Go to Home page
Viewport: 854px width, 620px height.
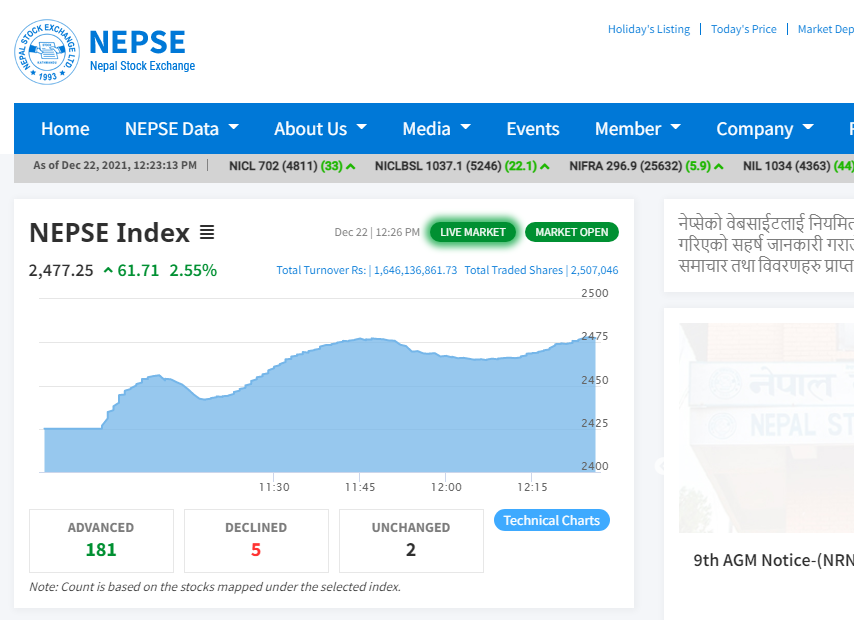65,129
